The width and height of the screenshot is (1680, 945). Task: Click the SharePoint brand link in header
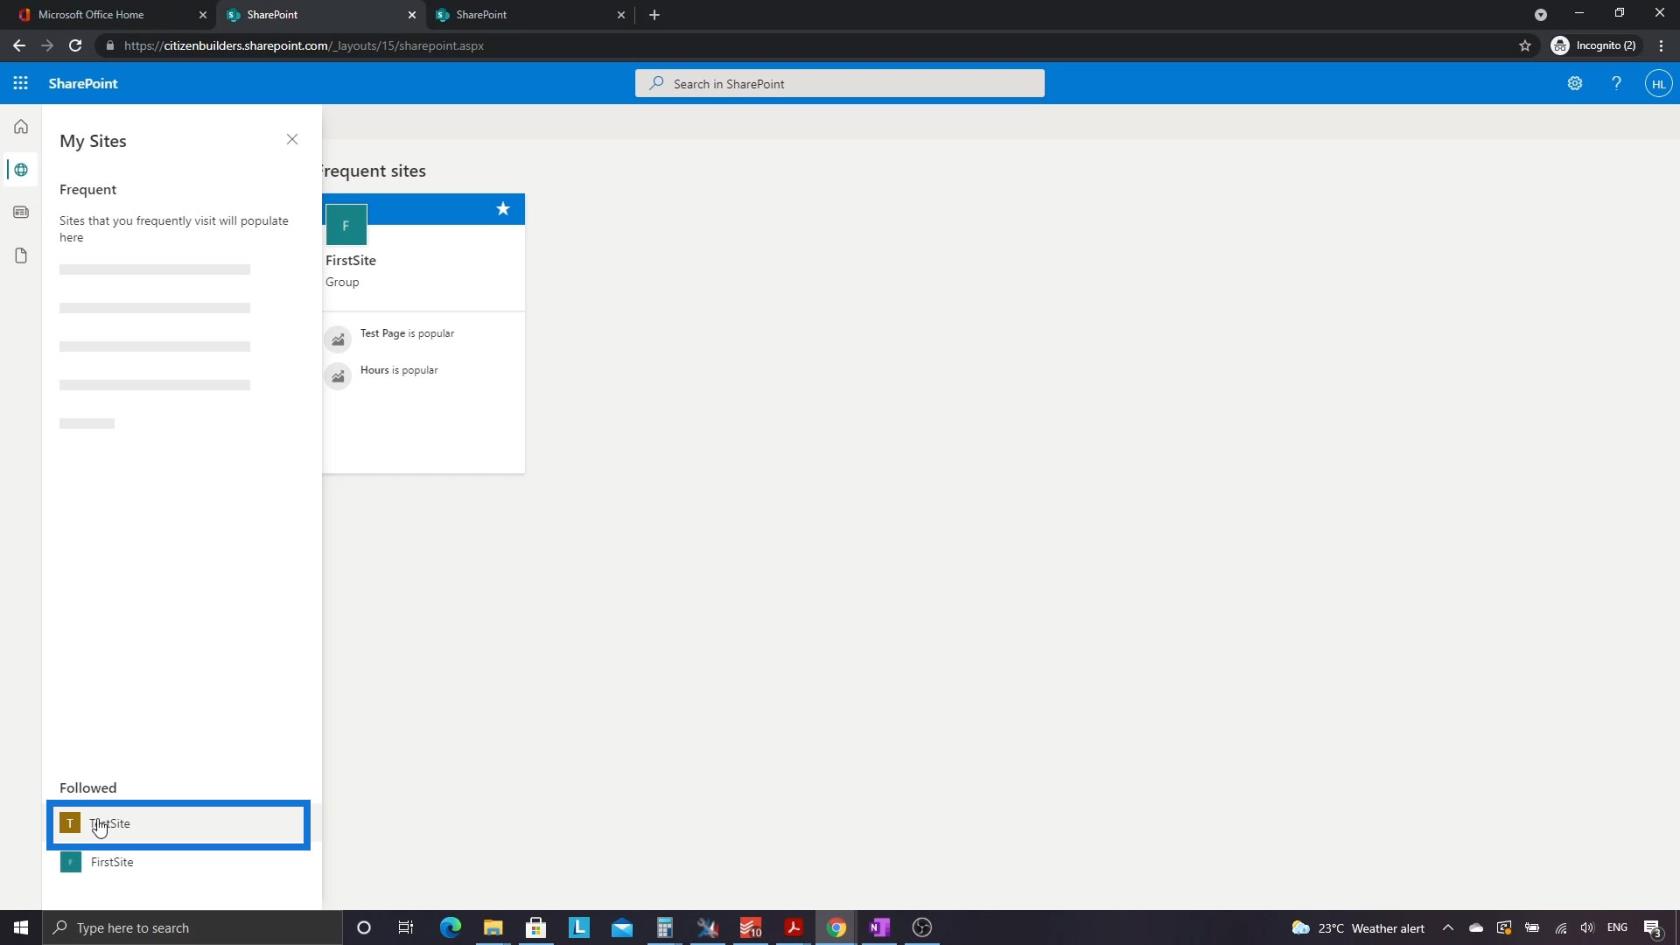click(x=83, y=84)
